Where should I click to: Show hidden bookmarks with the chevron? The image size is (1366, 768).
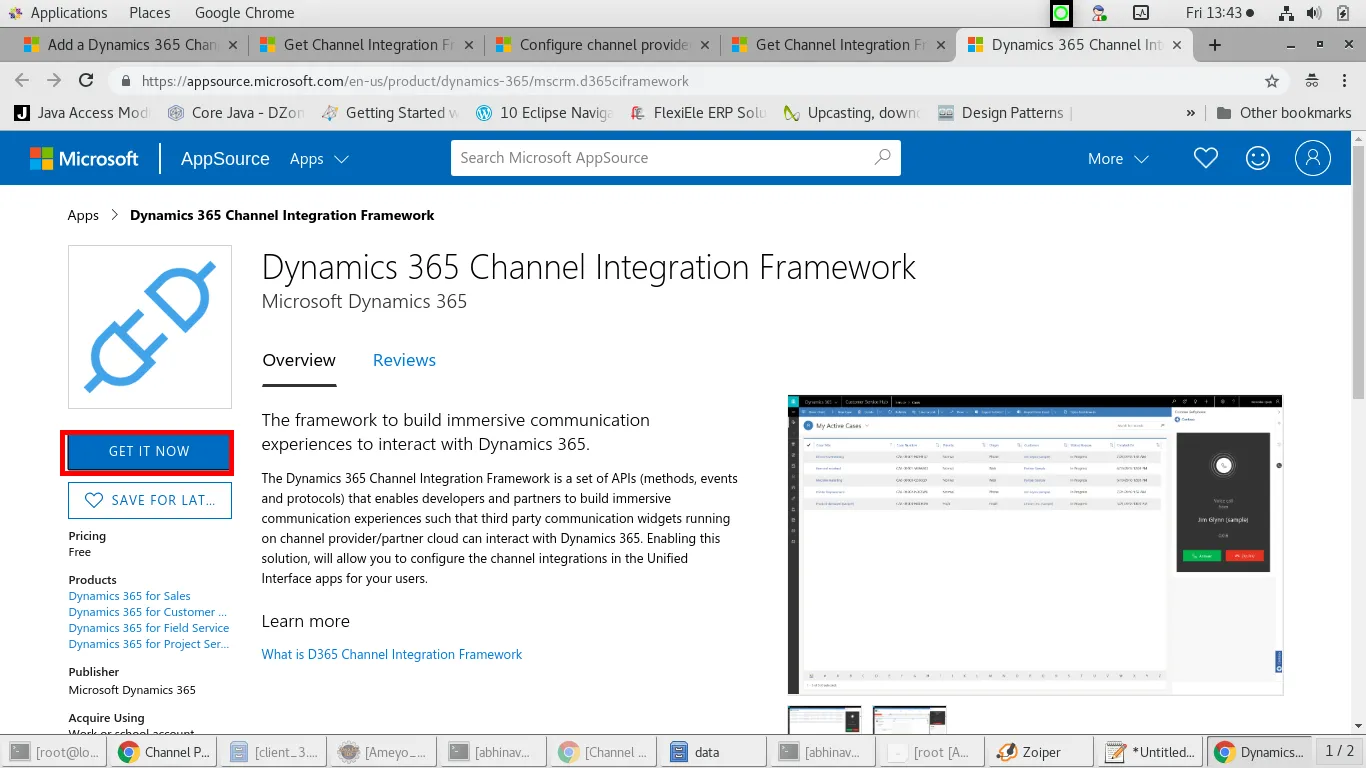1191,113
